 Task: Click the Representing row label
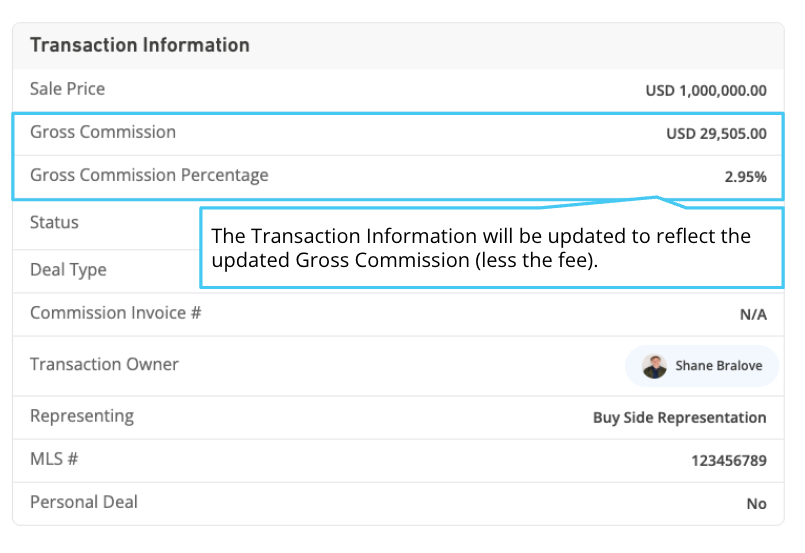pos(82,416)
